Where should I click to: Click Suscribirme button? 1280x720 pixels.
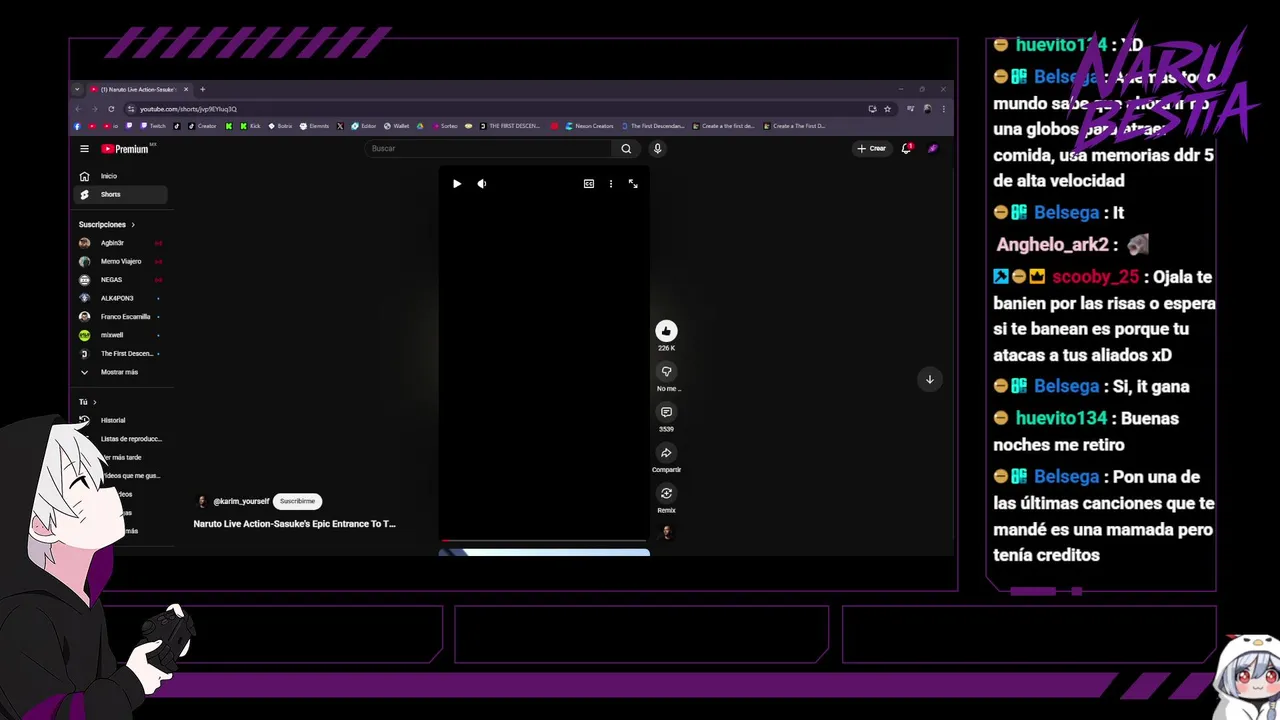[297, 501]
